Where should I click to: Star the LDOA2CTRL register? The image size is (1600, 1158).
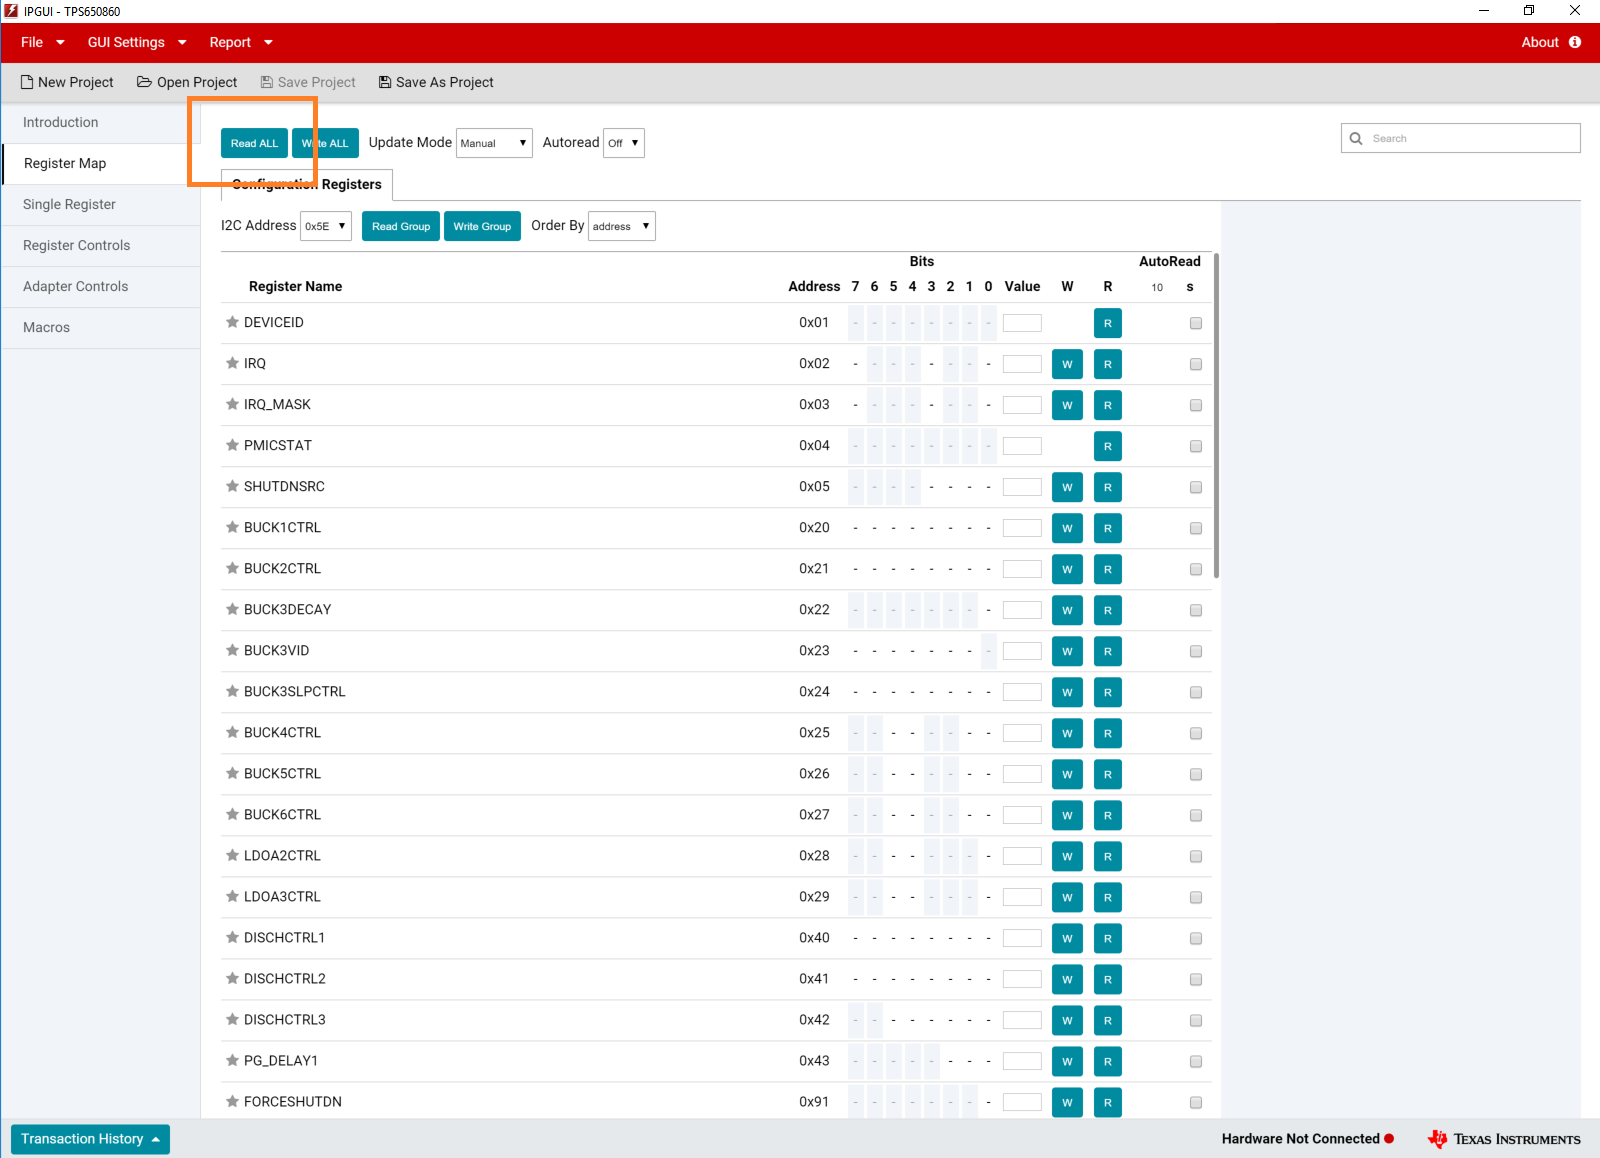click(232, 855)
